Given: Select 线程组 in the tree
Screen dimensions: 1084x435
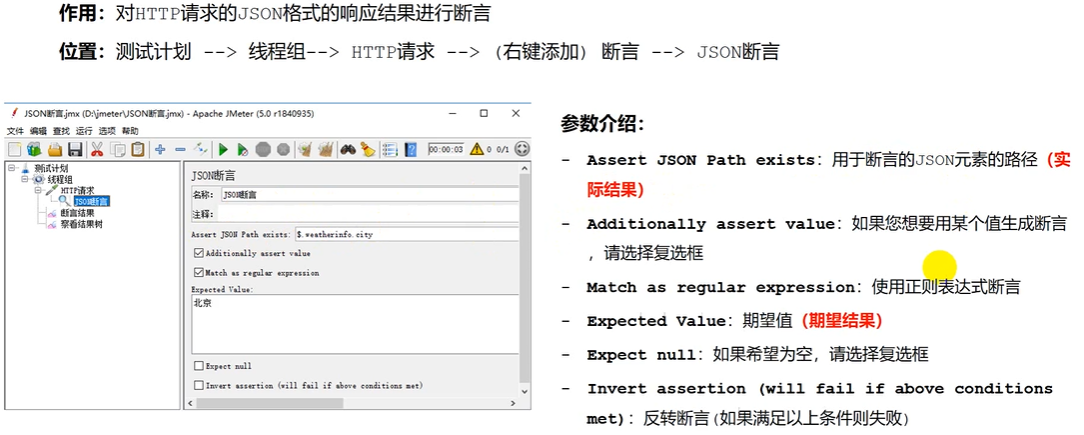Looking at the screenshot, I should [60, 179].
